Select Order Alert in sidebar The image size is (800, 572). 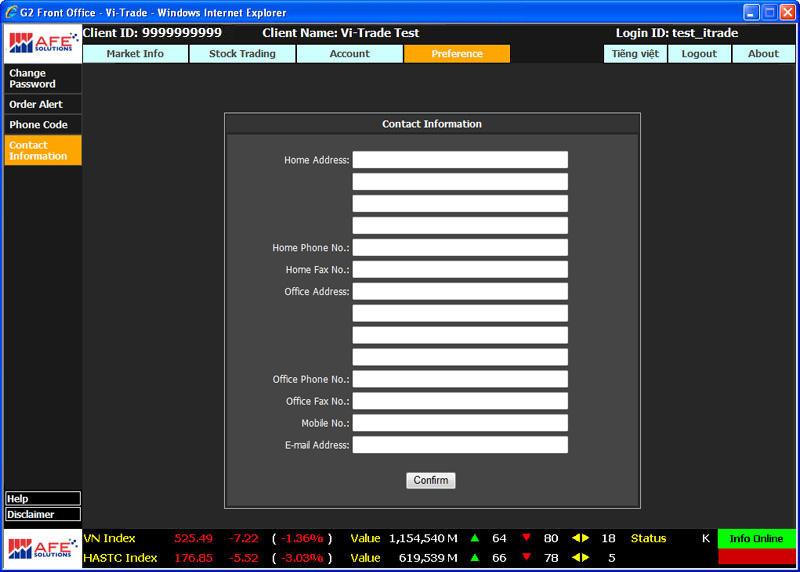(x=43, y=104)
